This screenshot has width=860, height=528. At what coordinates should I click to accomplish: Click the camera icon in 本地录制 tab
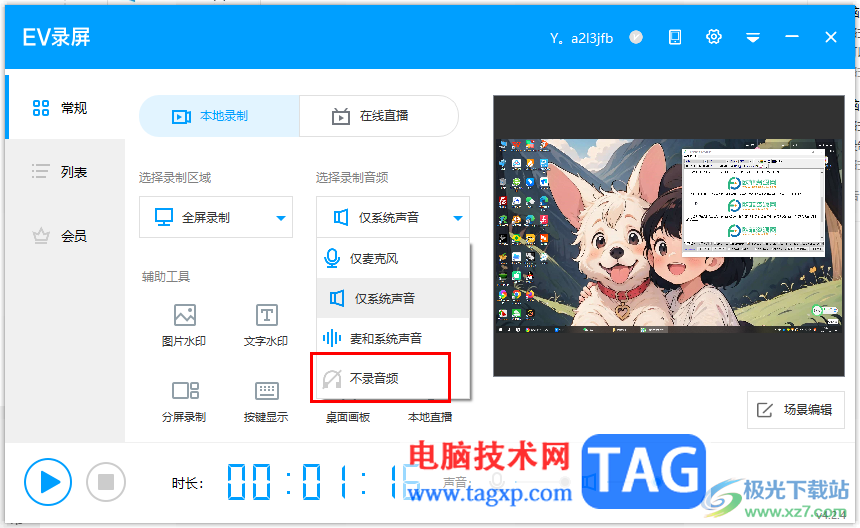[x=182, y=116]
